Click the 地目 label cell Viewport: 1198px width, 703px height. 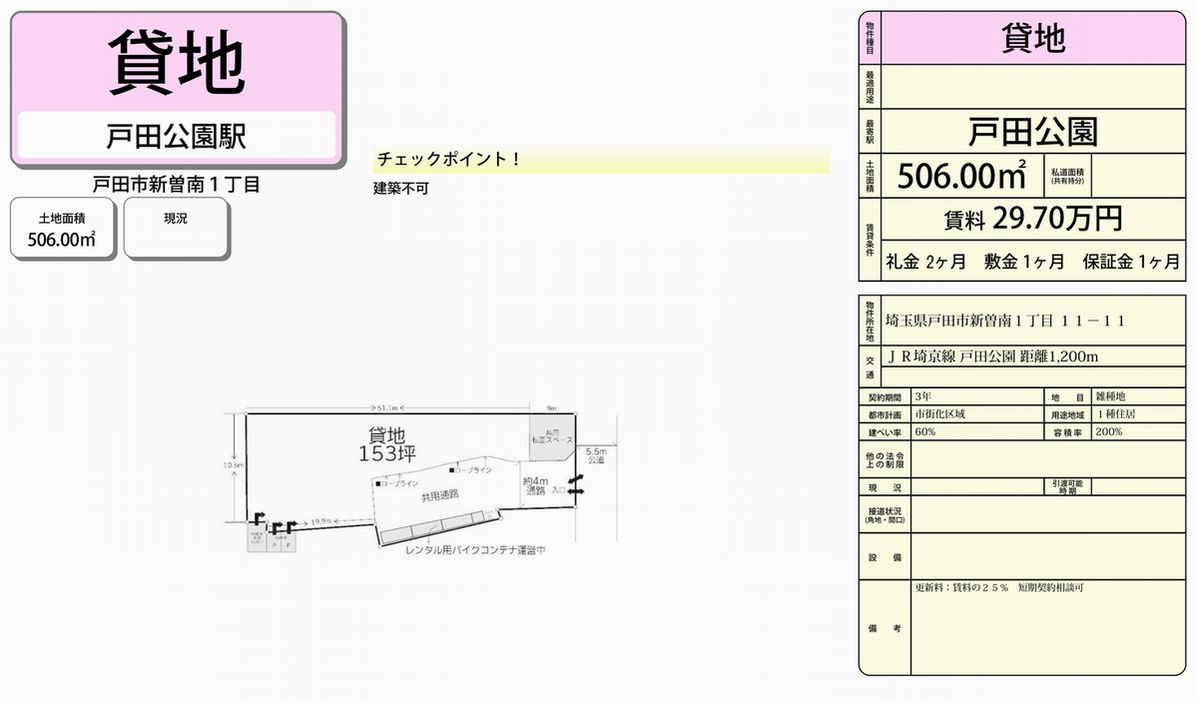1068,397
